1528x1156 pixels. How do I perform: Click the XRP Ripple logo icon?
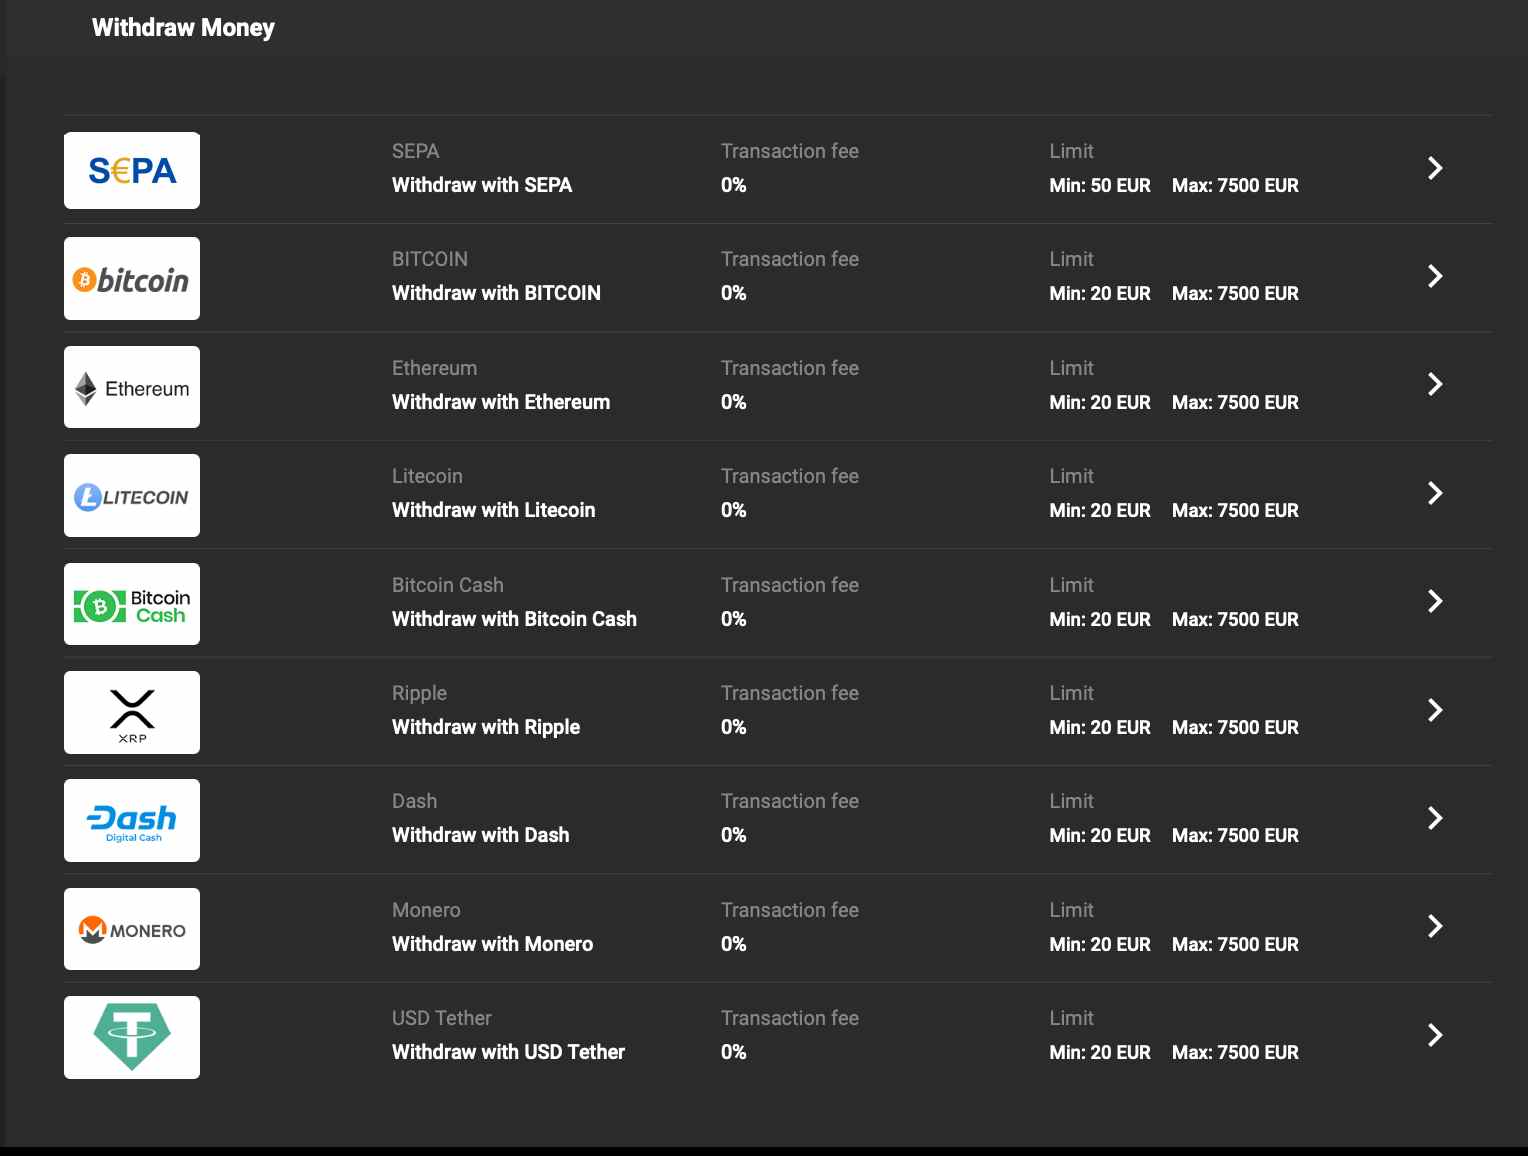point(132,712)
